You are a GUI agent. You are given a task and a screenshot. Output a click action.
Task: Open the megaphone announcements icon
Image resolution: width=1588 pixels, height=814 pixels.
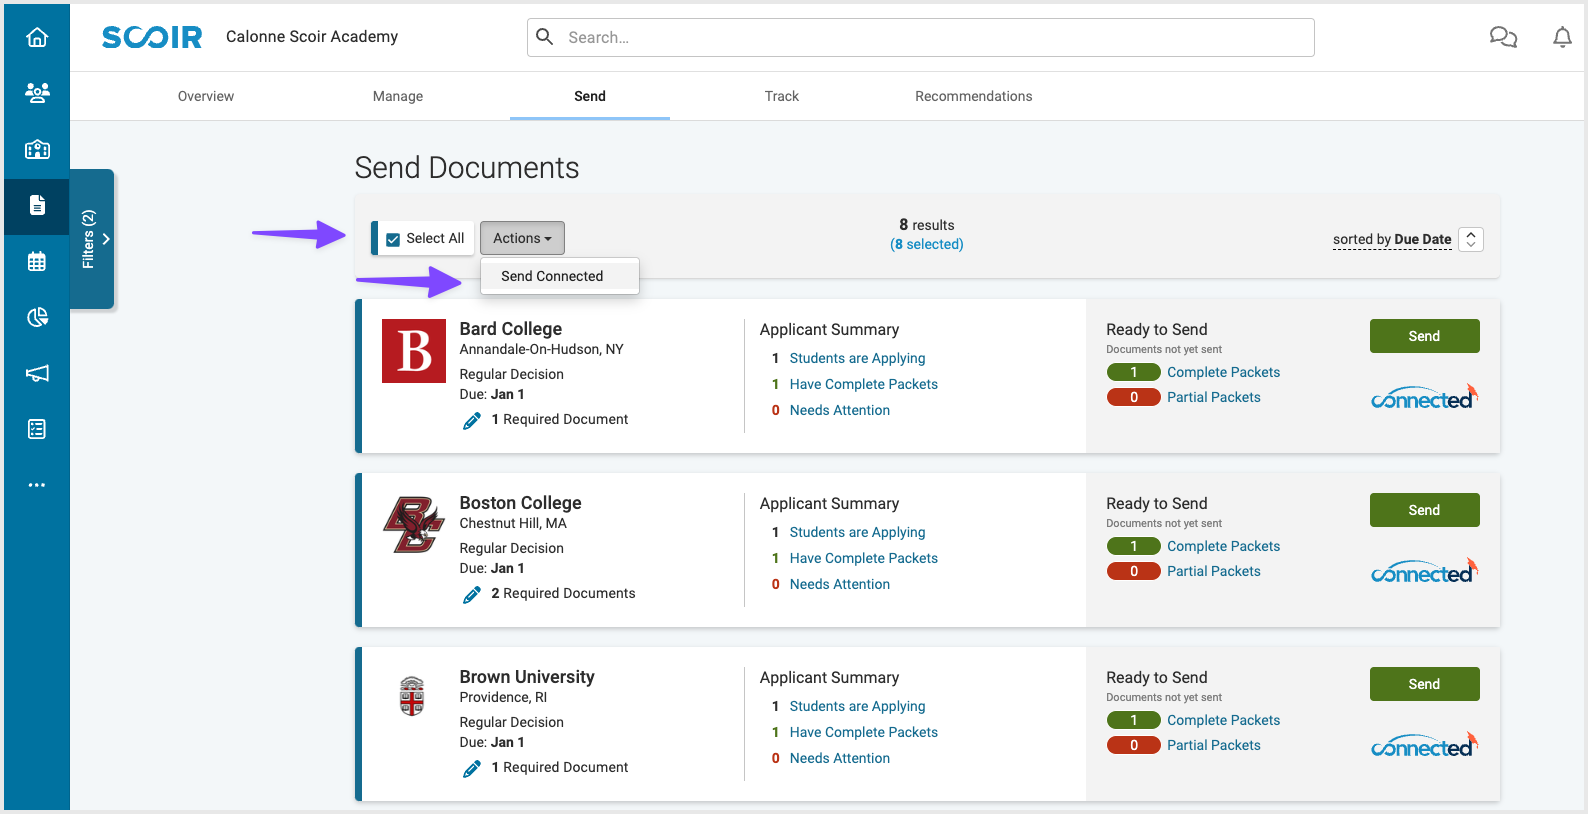click(x=37, y=373)
